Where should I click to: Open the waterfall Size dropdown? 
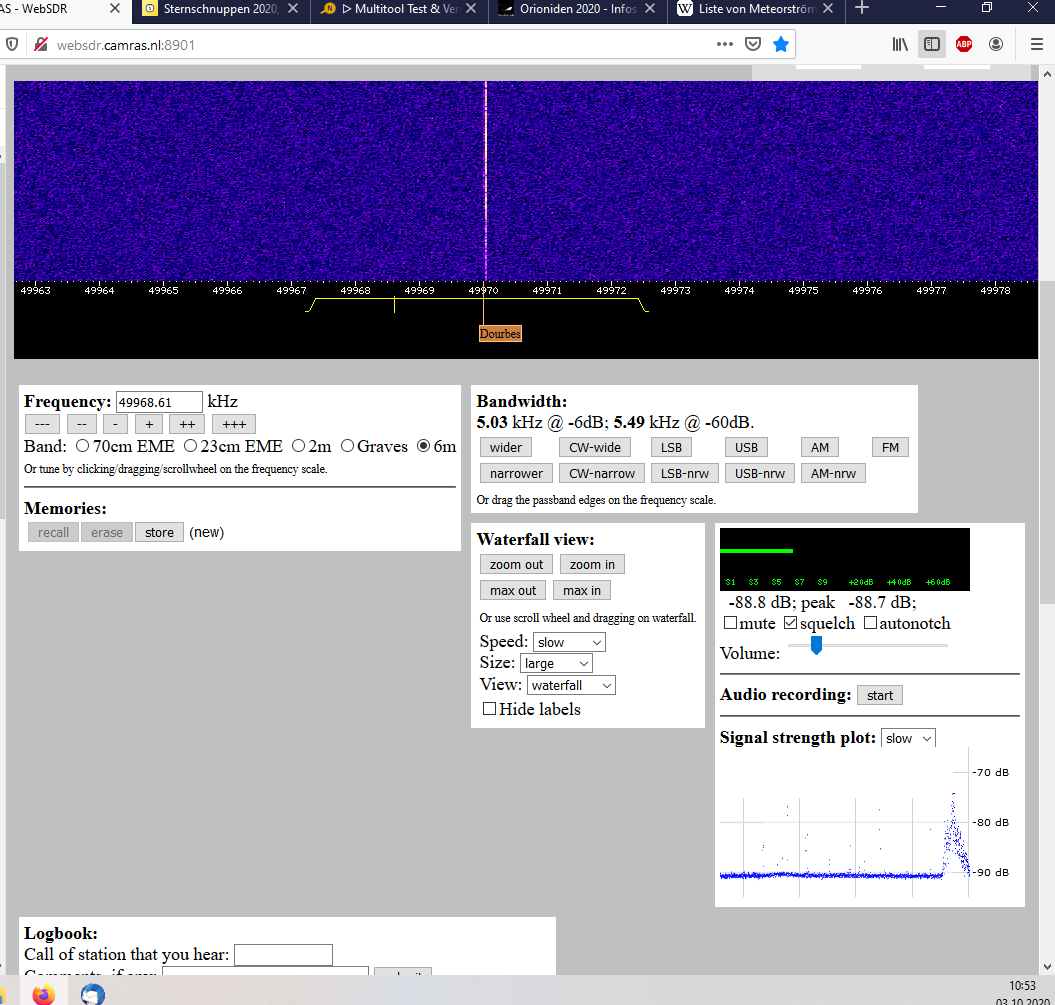point(556,663)
